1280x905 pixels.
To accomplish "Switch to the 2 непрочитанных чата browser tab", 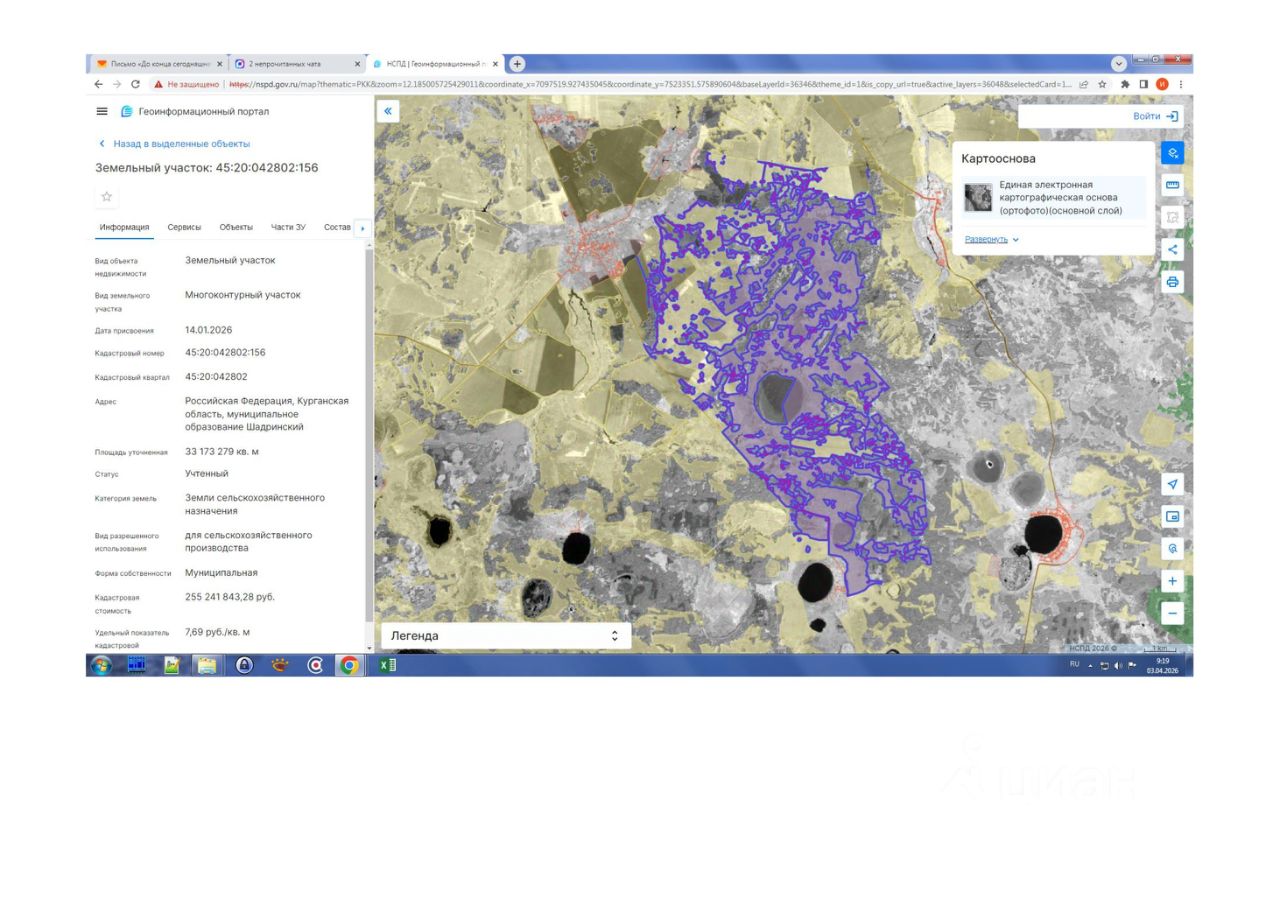I will 297,64.
